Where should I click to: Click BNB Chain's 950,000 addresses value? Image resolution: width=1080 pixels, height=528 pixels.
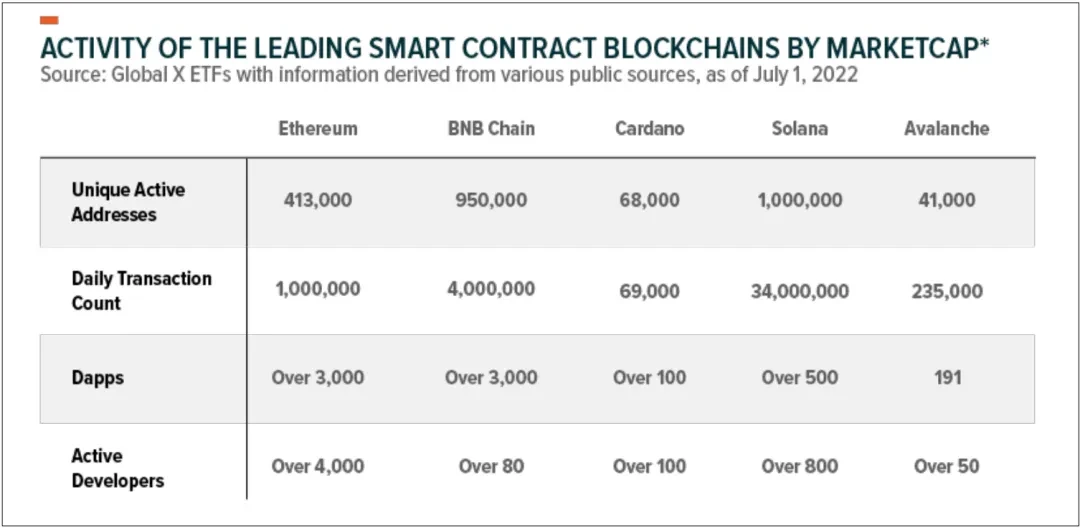pyautogui.click(x=491, y=200)
